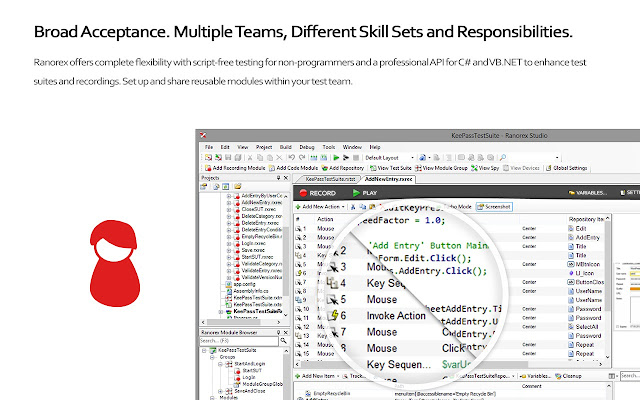Click the magnifier search icon in the toolbar

(x=503, y=158)
